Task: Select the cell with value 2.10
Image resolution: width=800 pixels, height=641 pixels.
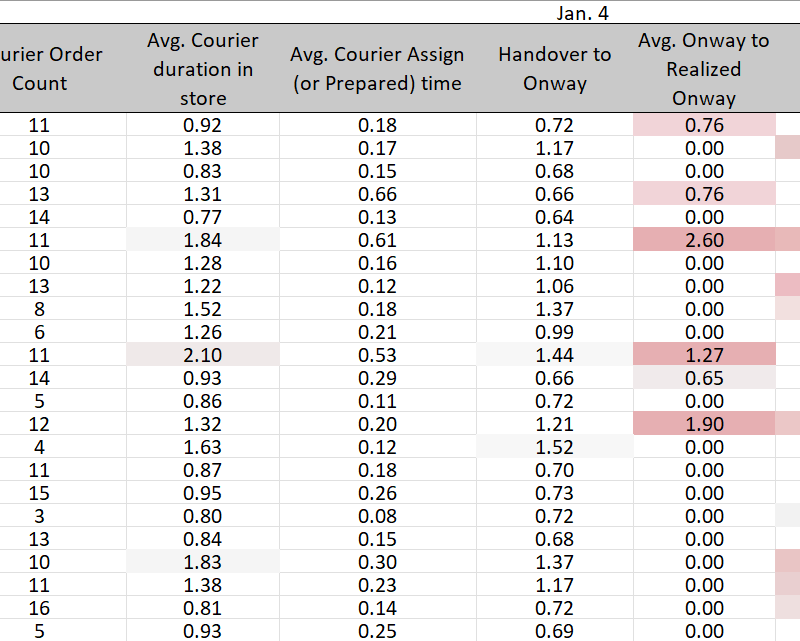Action: tap(203, 355)
